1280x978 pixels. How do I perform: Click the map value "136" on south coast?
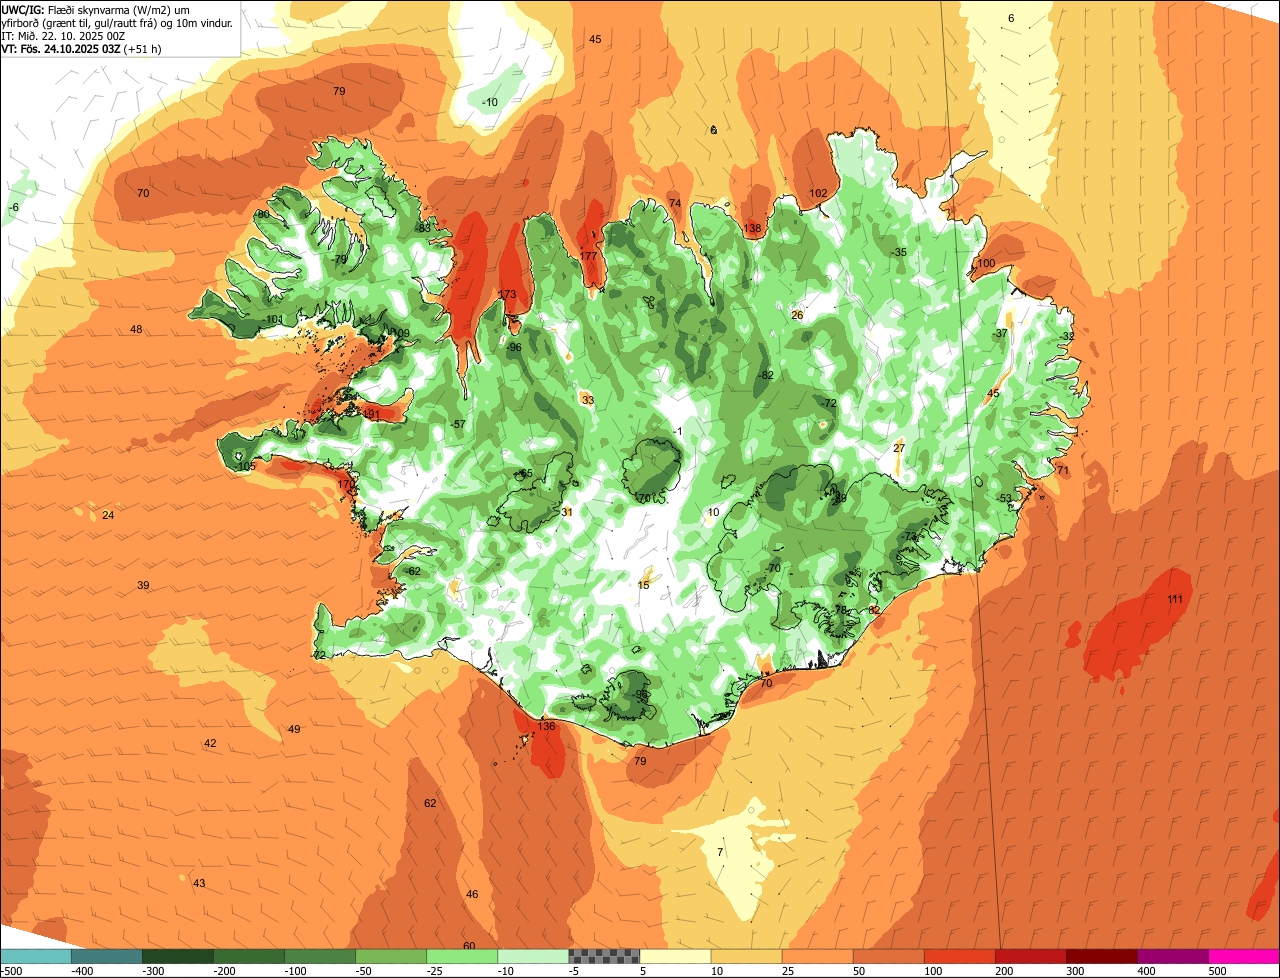tap(546, 726)
